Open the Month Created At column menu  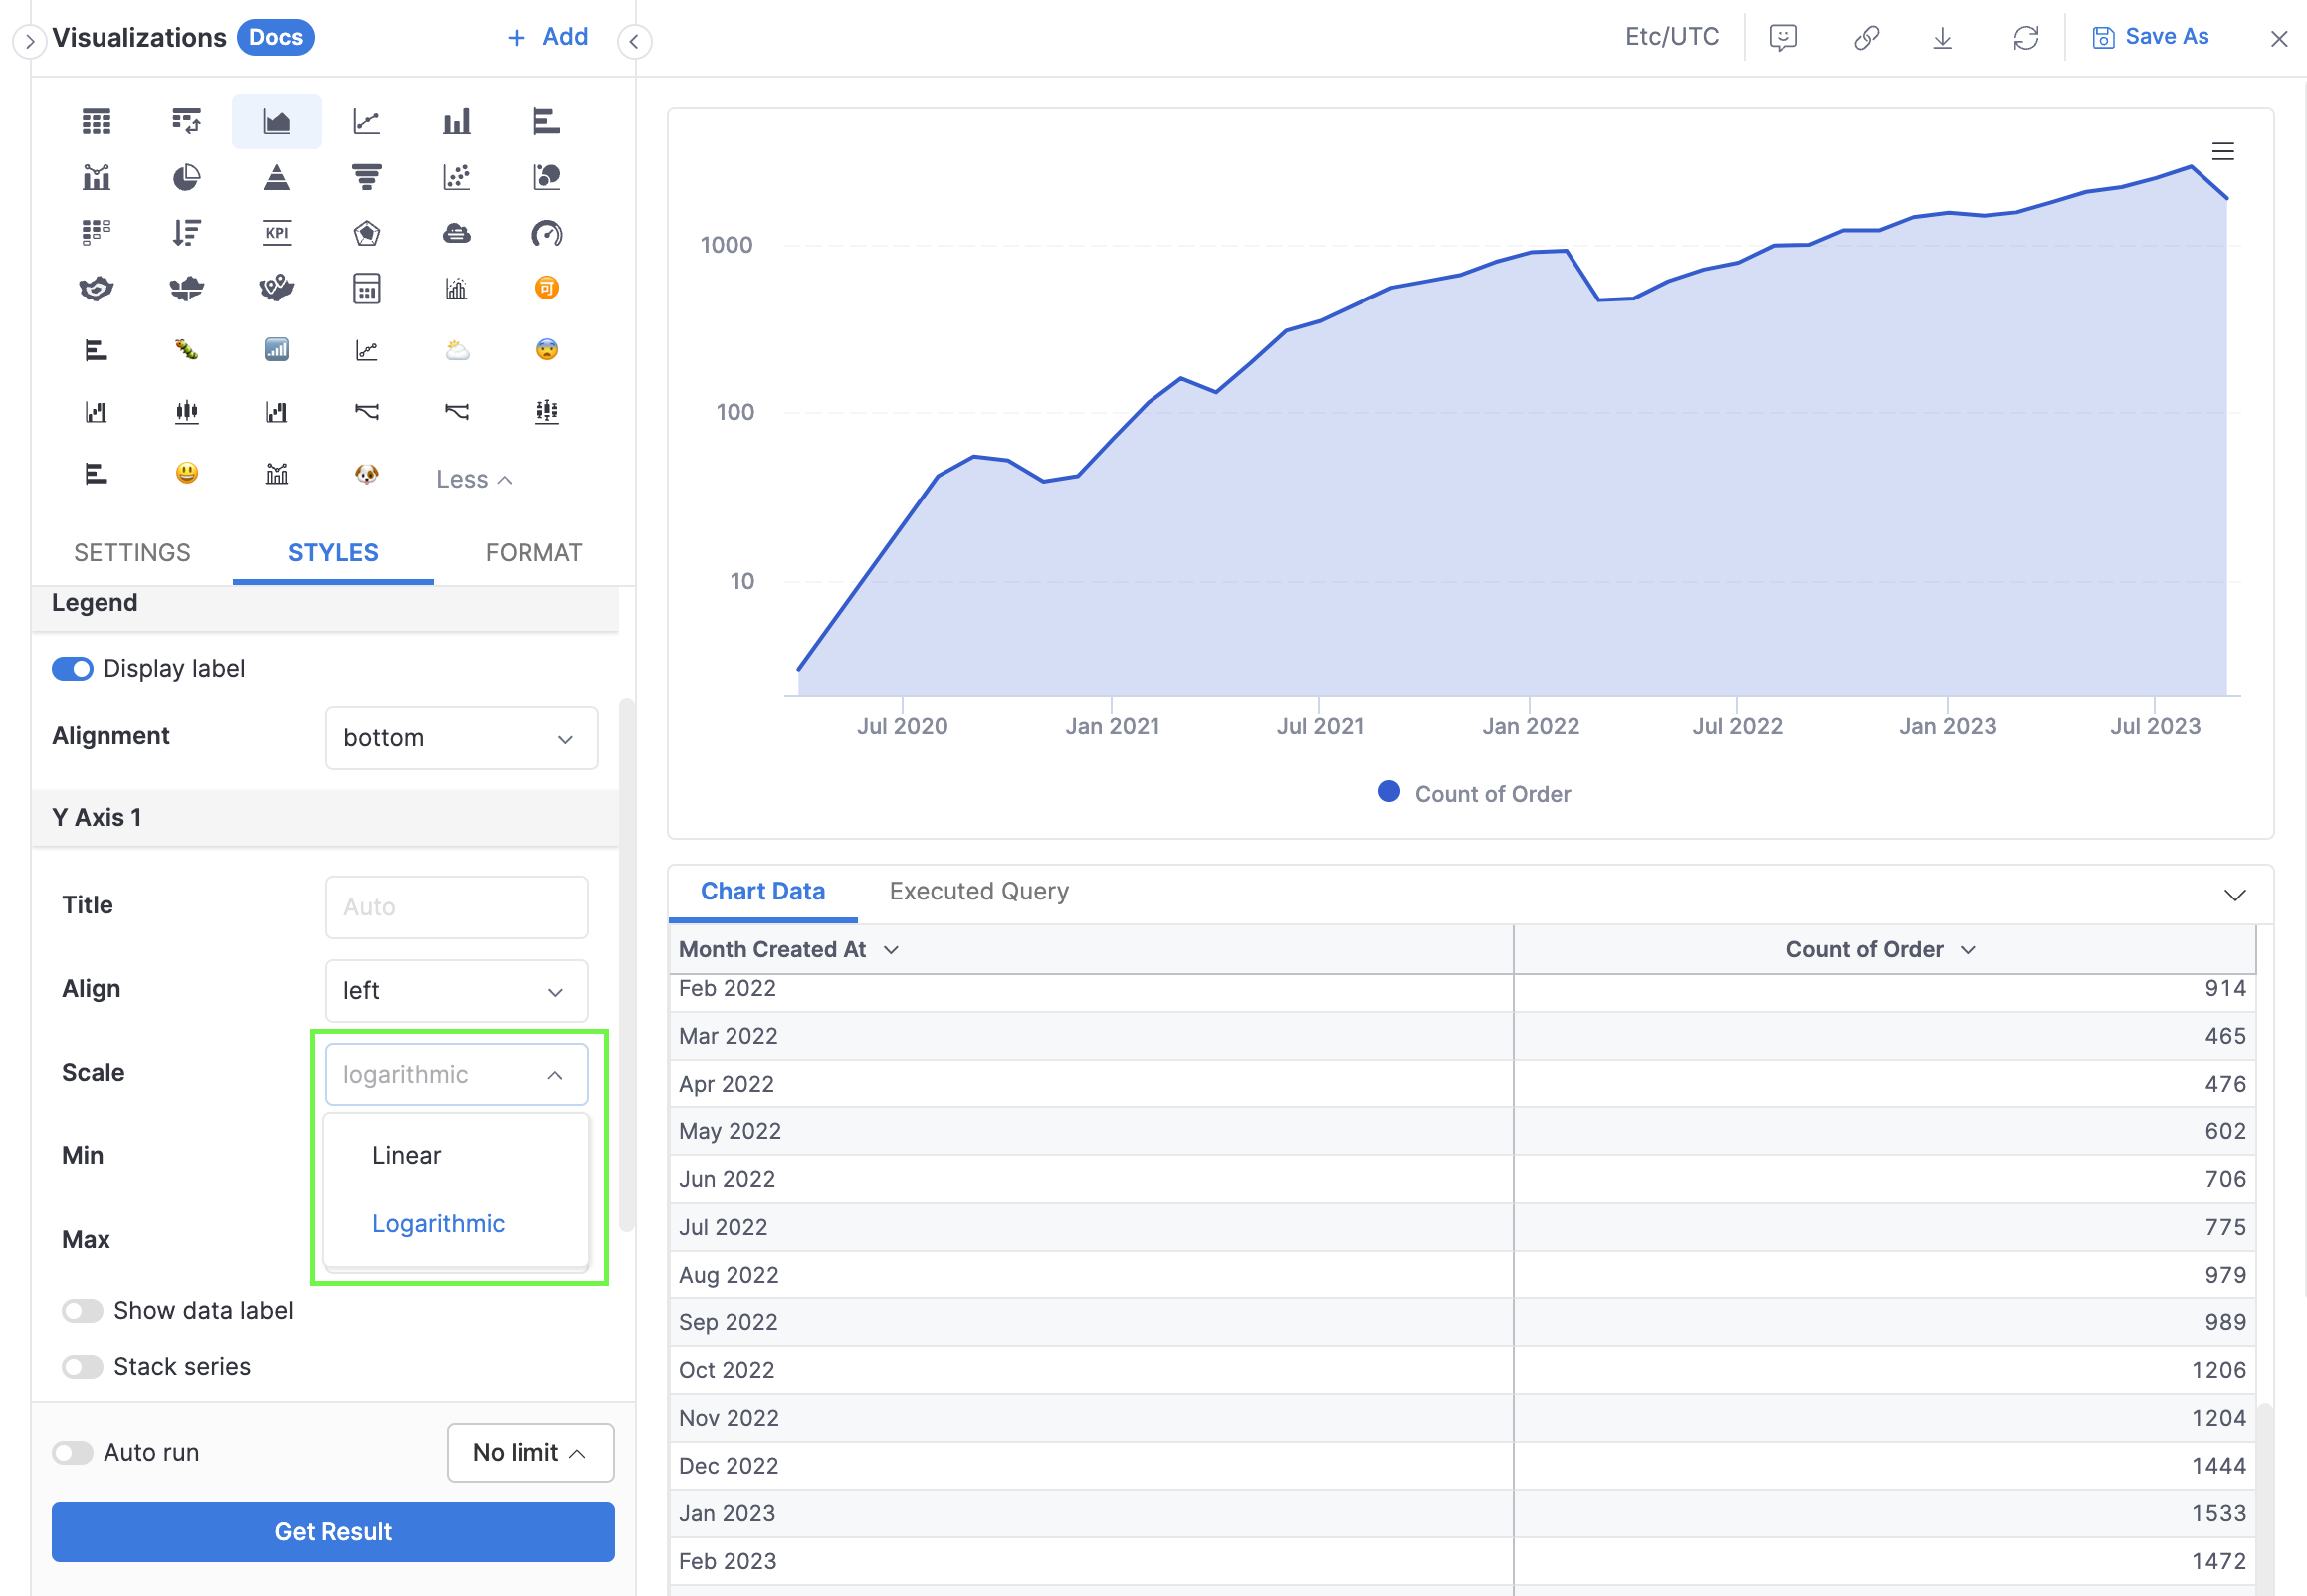tap(890, 949)
